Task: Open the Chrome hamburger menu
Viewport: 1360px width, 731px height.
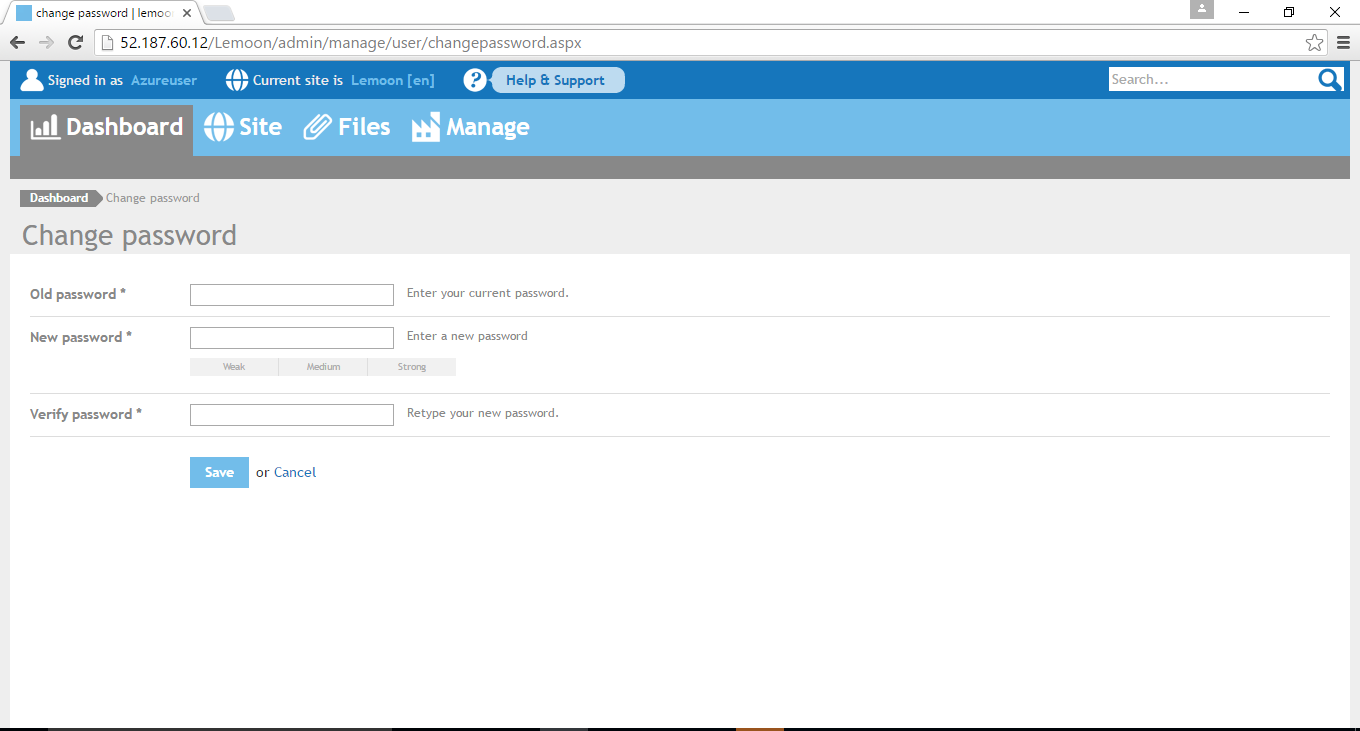Action: point(1343,43)
